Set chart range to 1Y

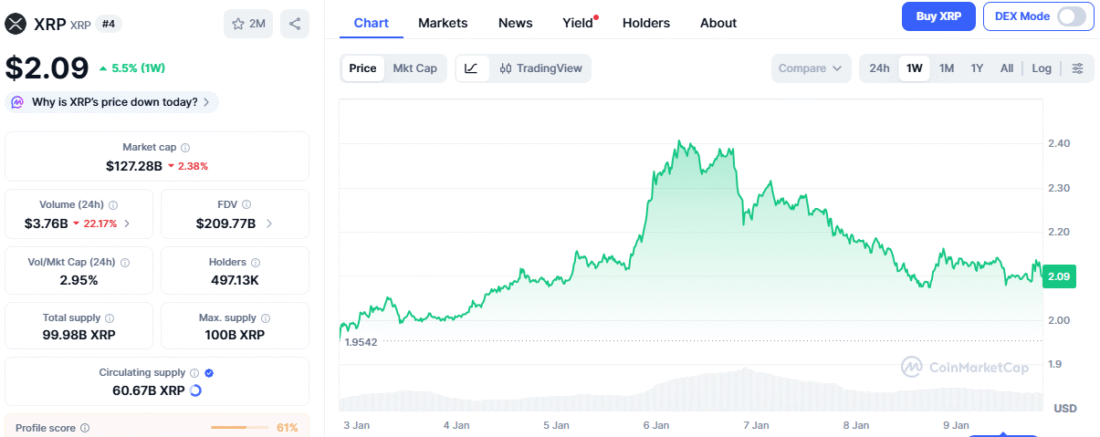point(977,69)
